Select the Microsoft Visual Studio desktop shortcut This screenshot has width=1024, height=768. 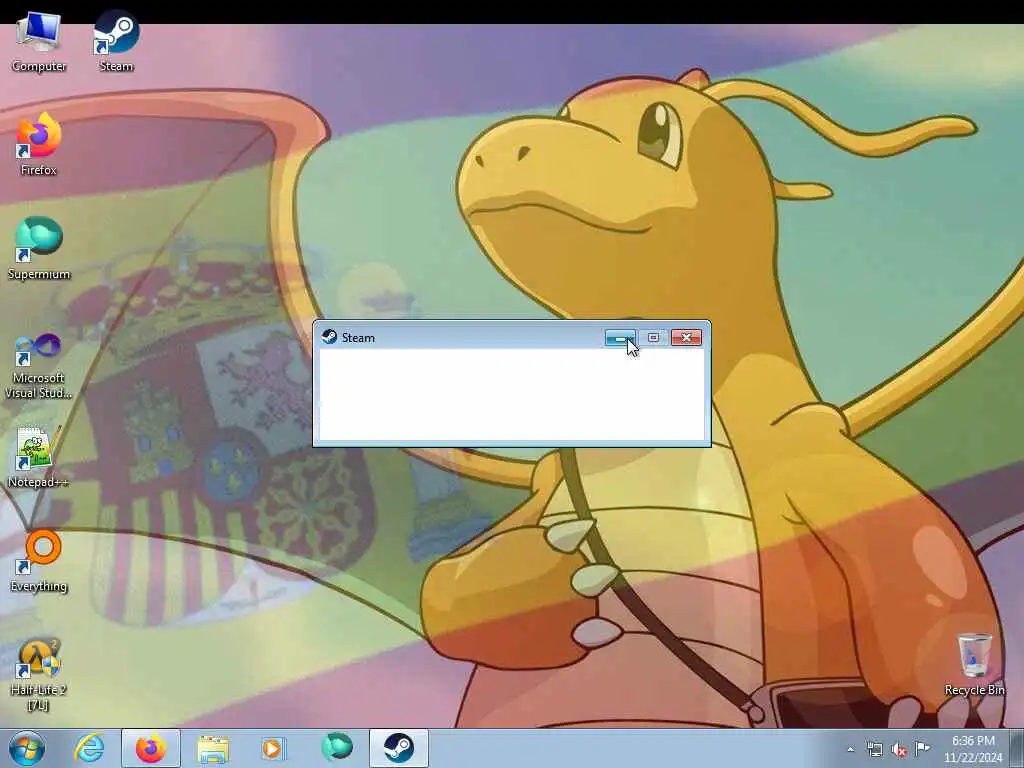39,366
